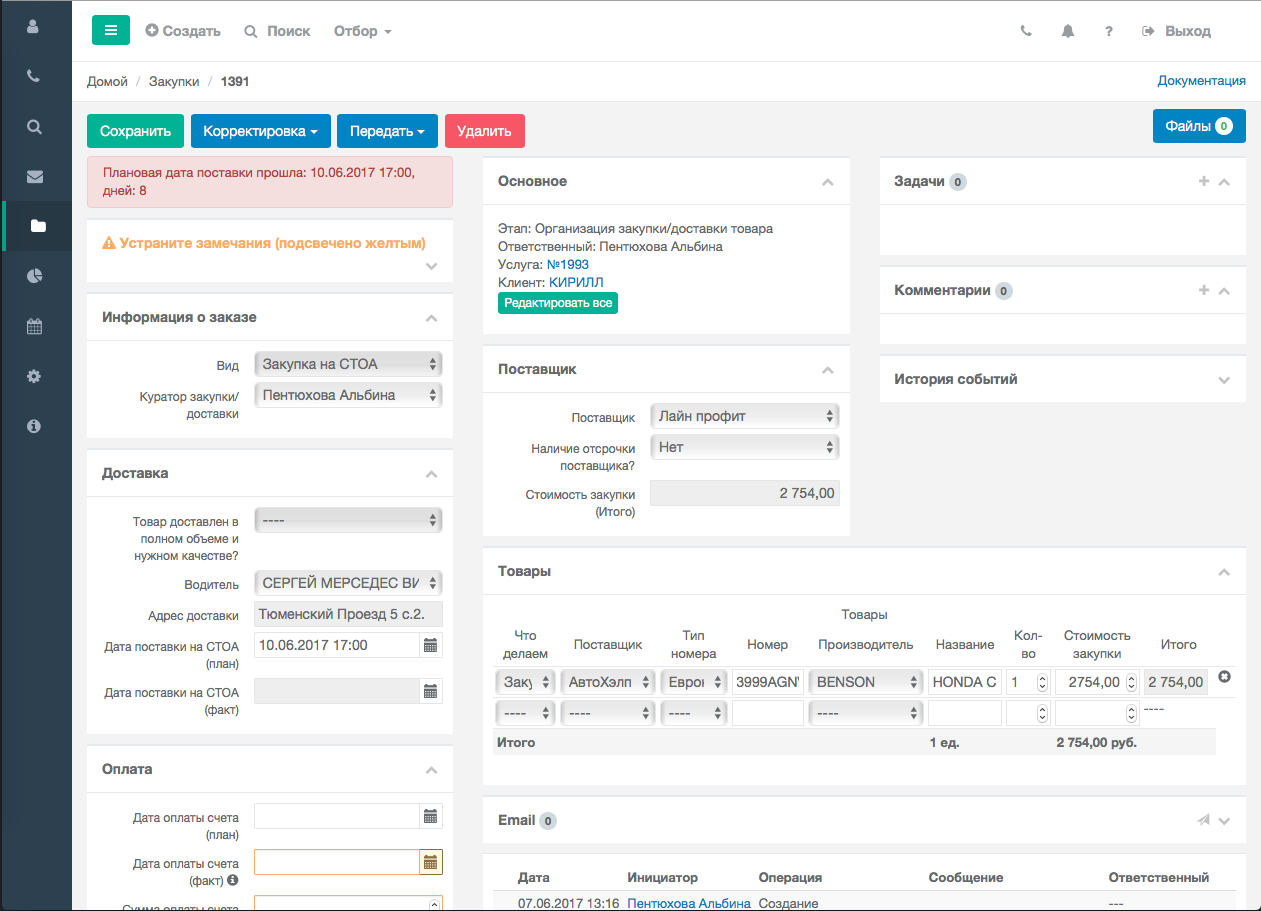The height and width of the screenshot is (911, 1261).
Task: Collapse the Поставщик panel
Action: click(827, 370)
